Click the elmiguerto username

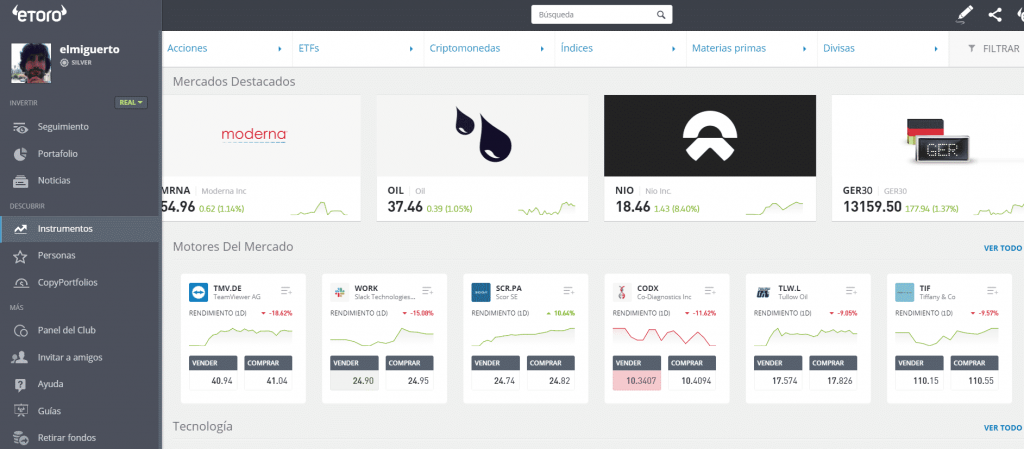point(89,50)
